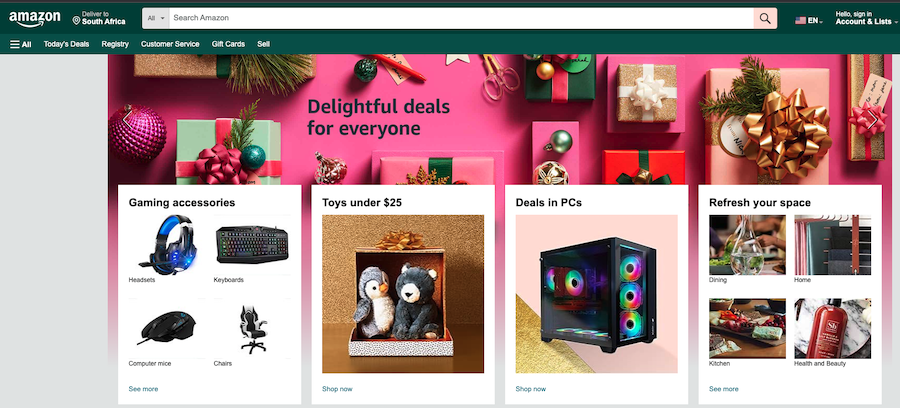Select the Headsets gaming image
Viewport: 900px width, 408px height.
tap(166, 245)
